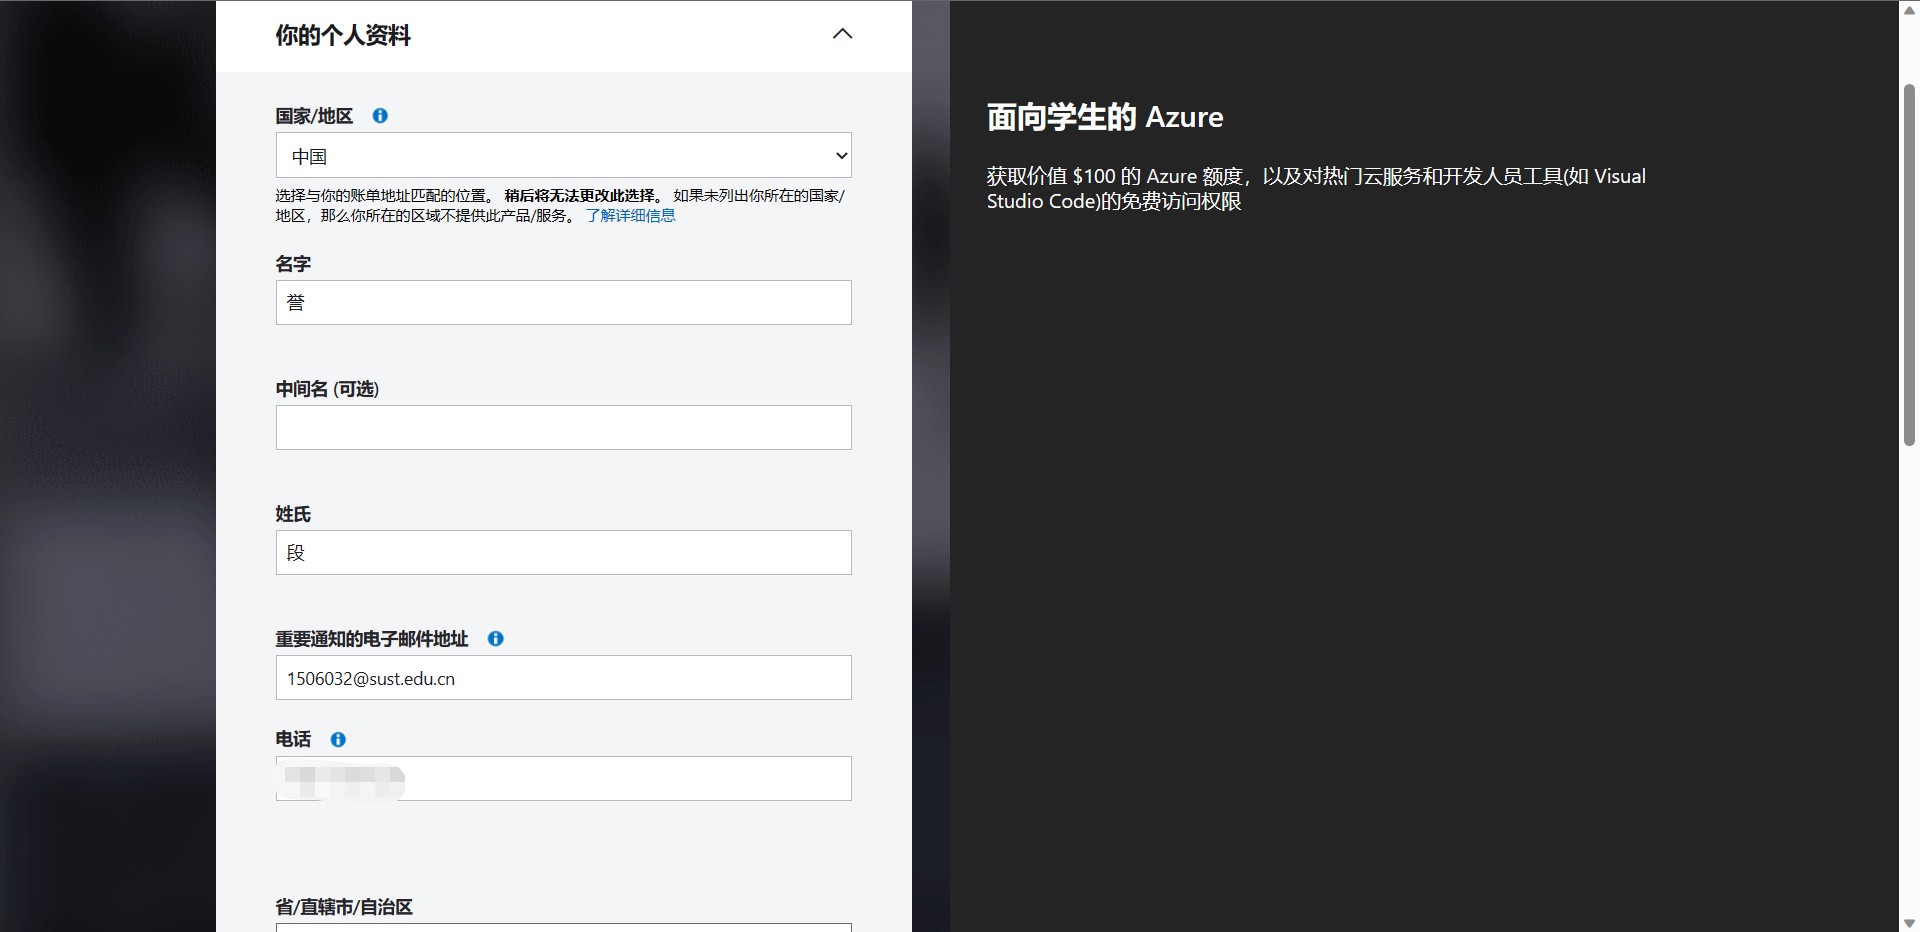Click the 名字 input field containing 誉
The height and width of the screenshot is (932, 1920).
click(563, 303)
